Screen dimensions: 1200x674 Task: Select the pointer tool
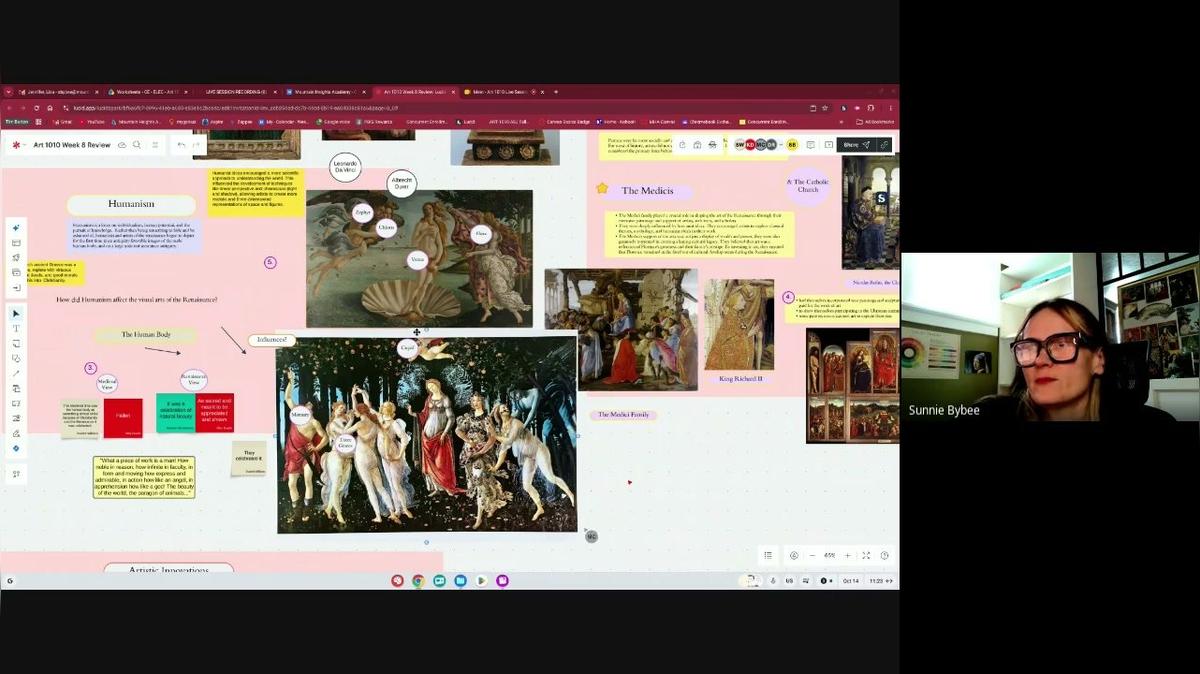(16, 313)
